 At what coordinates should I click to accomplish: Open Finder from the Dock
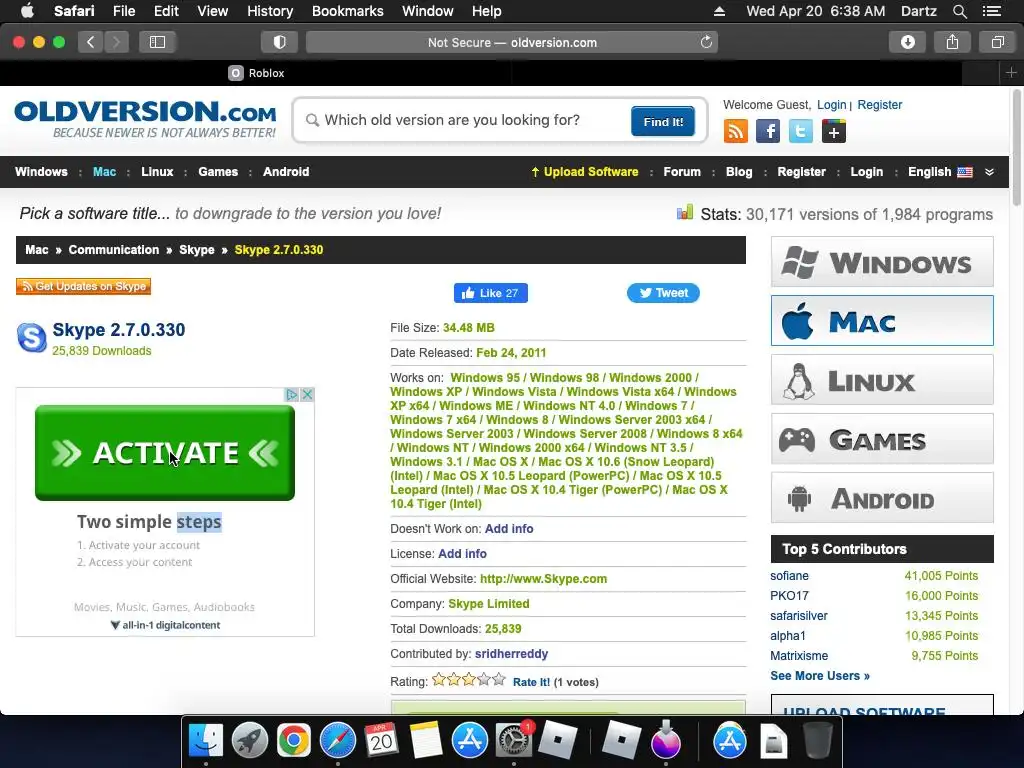(x=206, y=741)
